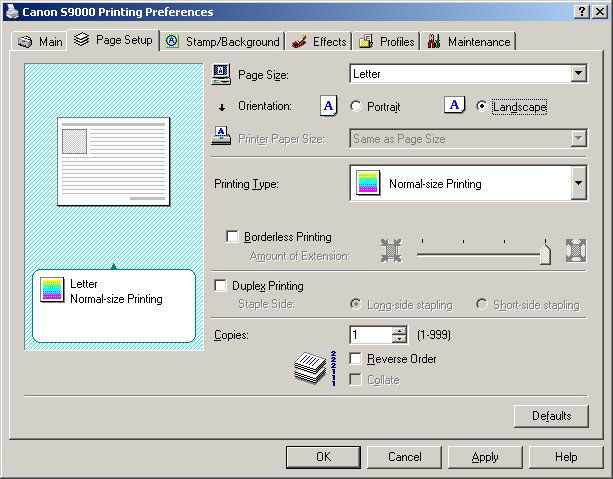Screen dimensions: 613x479
Task: Increase copies with the up spinner arrow
Action: click(x=400, y=330)
